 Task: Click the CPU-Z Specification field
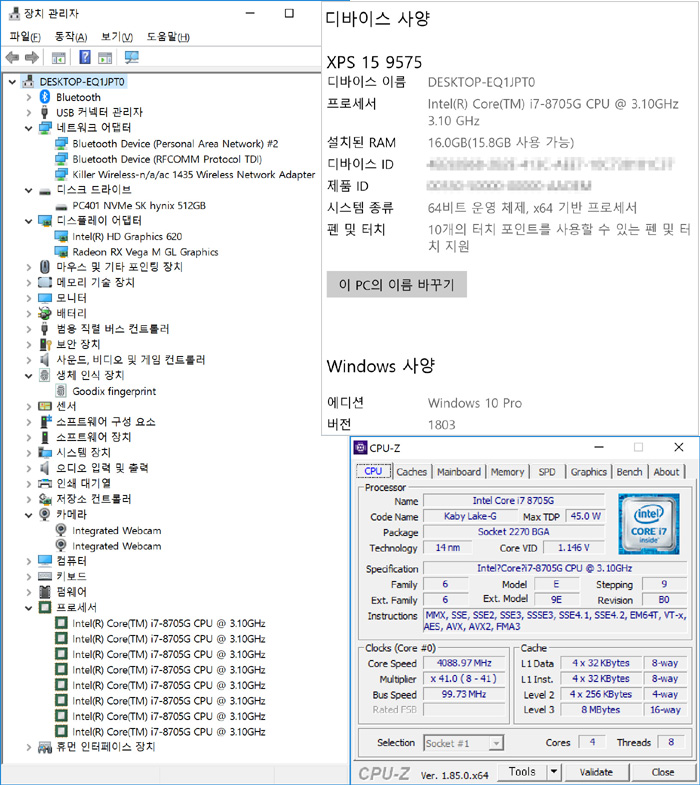554,568
